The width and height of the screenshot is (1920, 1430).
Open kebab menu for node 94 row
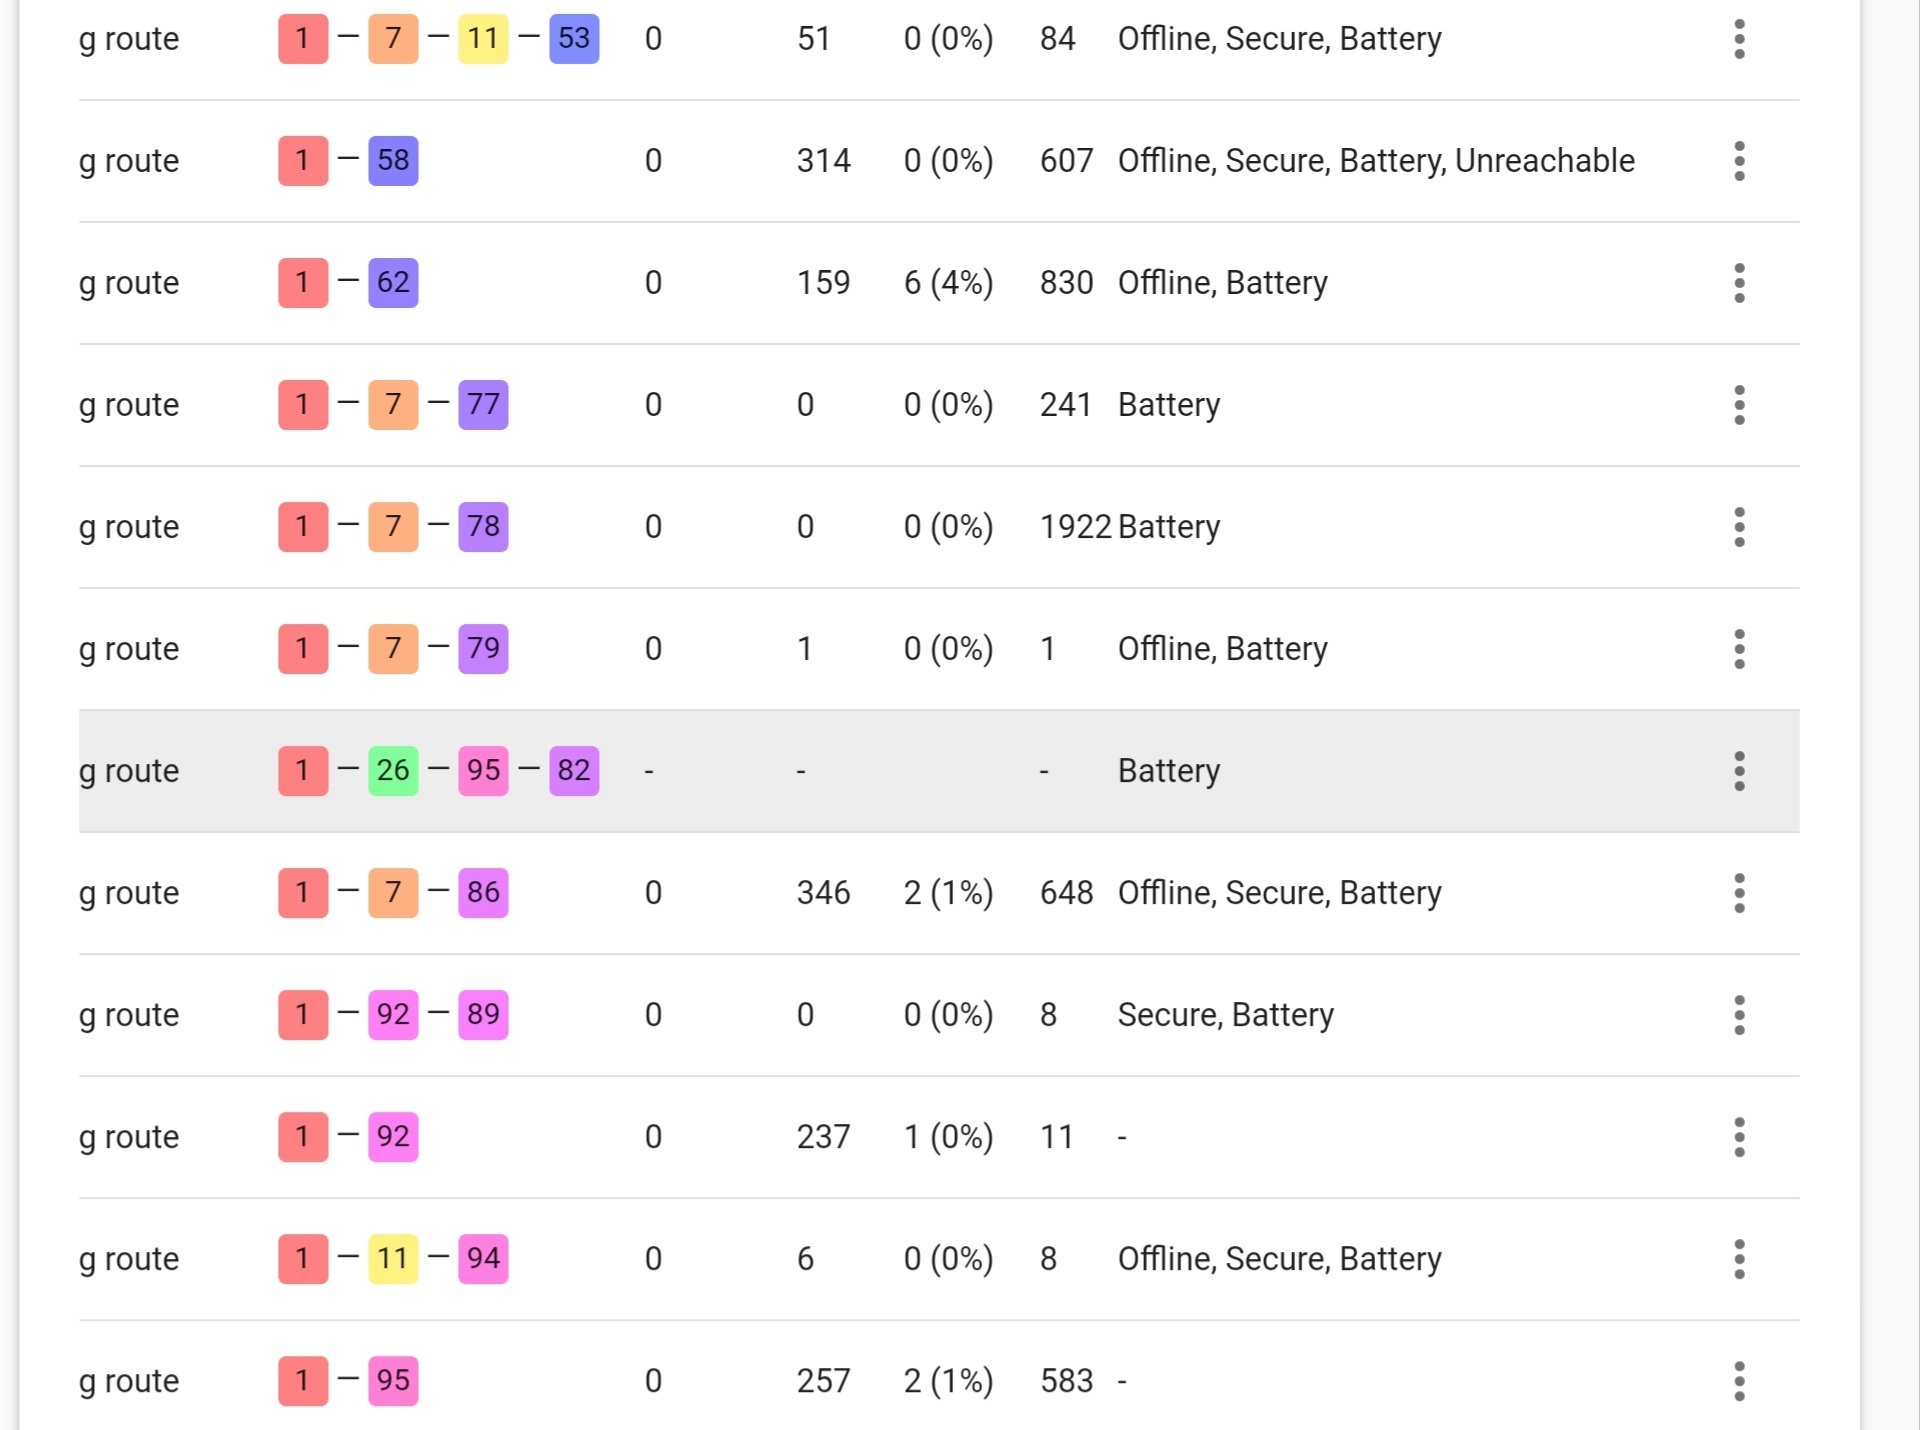(x=1739, y=1259)
